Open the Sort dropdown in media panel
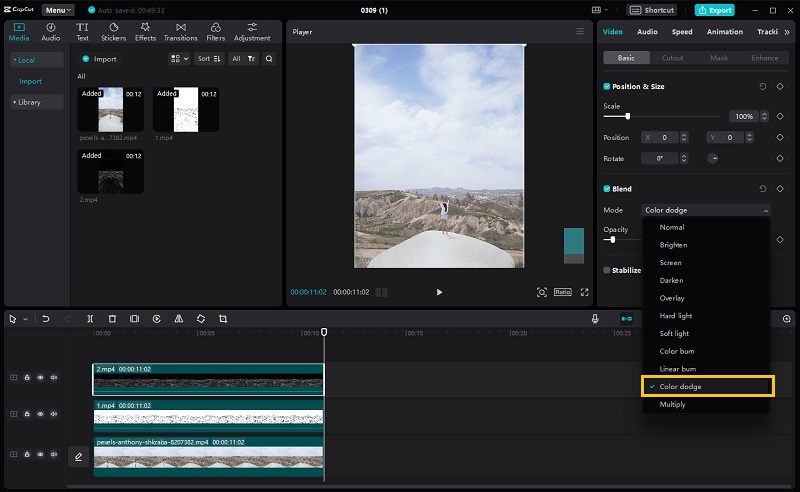The width and height of the screenshot is (800, 492). pyautogui.click(x=209, y=59)
